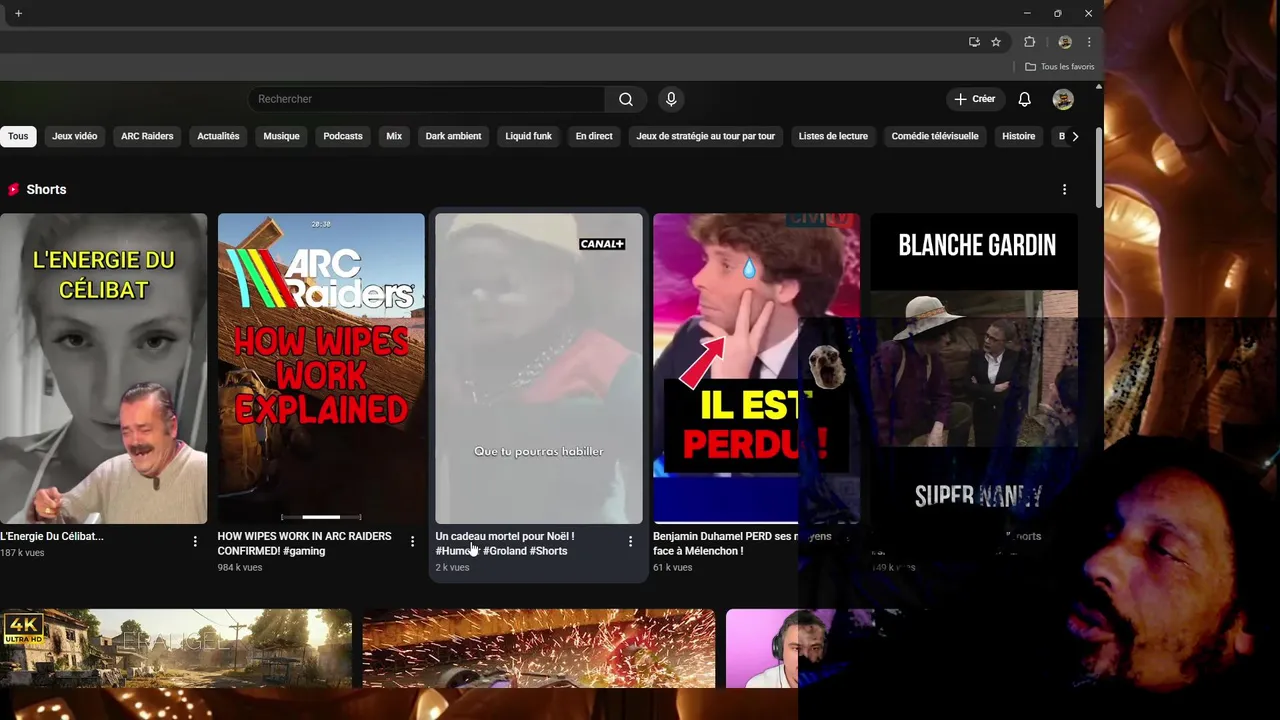The image size is (1280, 720).
Task: Click the '61 k vues' view count
Action: click(x=672, y=567)
